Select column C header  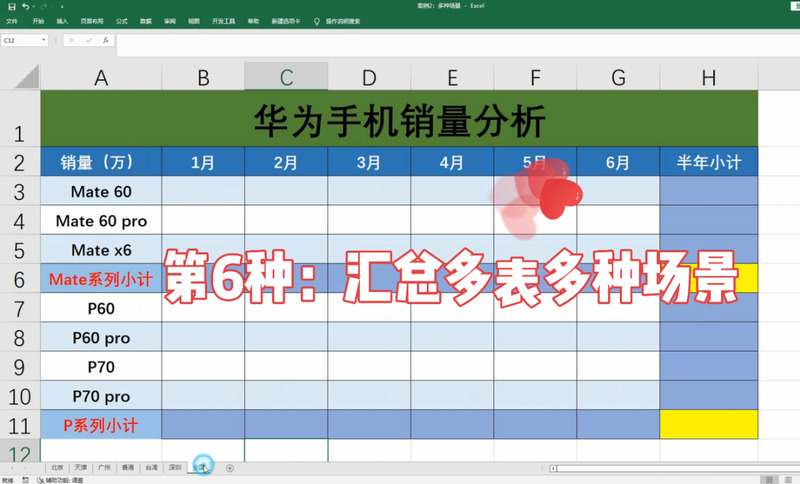point(286,78)
